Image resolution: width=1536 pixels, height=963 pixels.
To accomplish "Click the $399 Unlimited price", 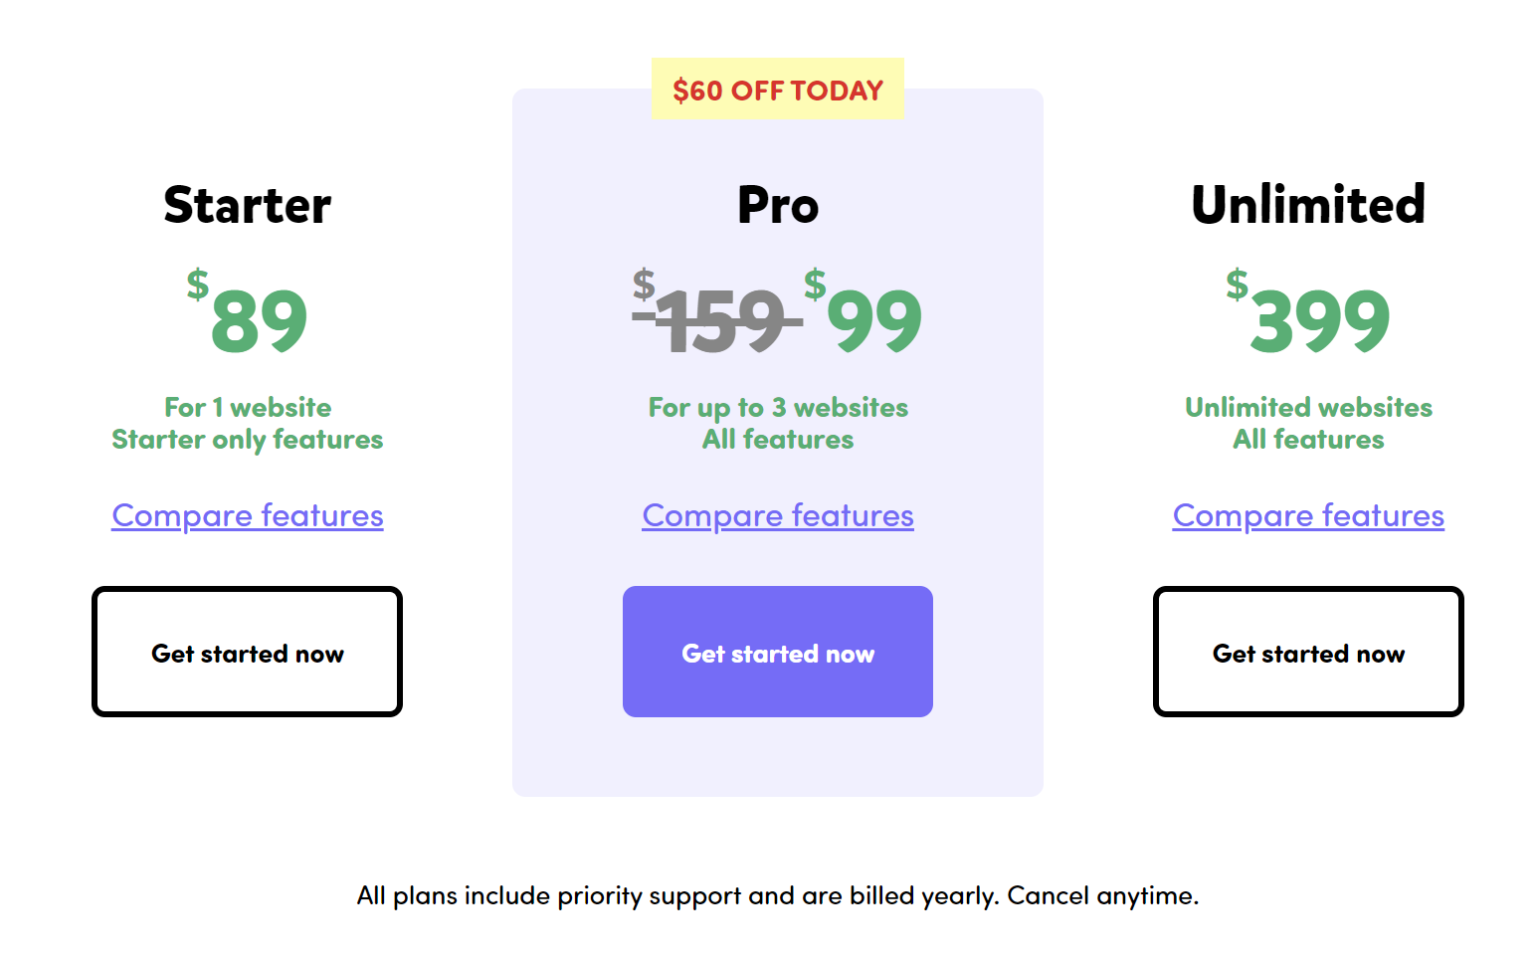I will tap(1318, 320).
